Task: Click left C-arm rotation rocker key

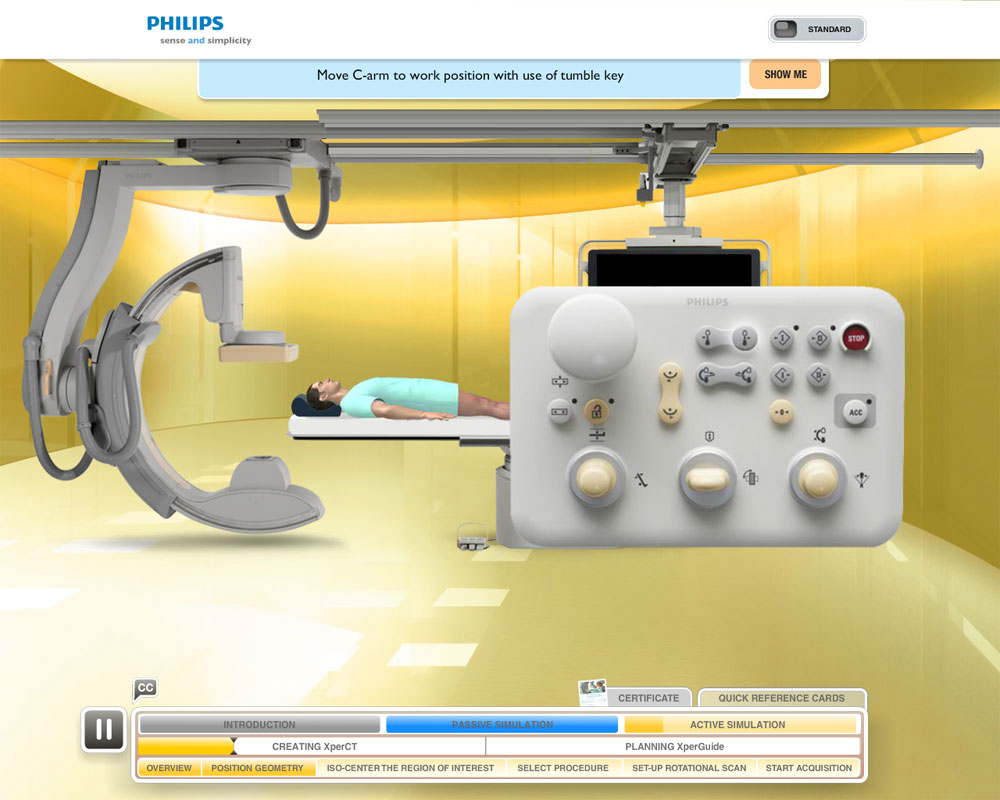Action: 707,376
